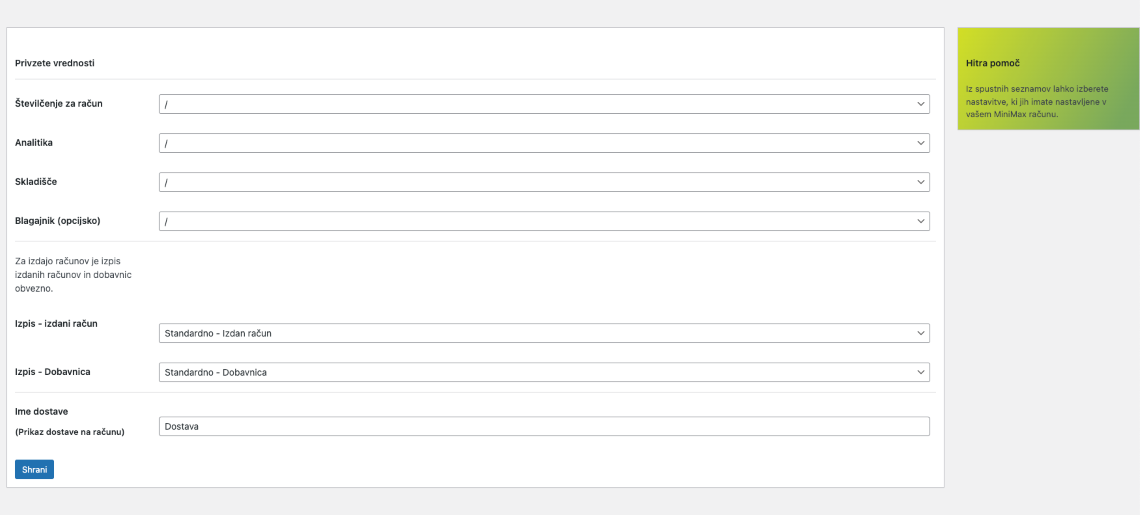
Task: Open the 'Standardno - Dobavnica' dropdown
Action: pyautogui.click(x=544, y=372)
